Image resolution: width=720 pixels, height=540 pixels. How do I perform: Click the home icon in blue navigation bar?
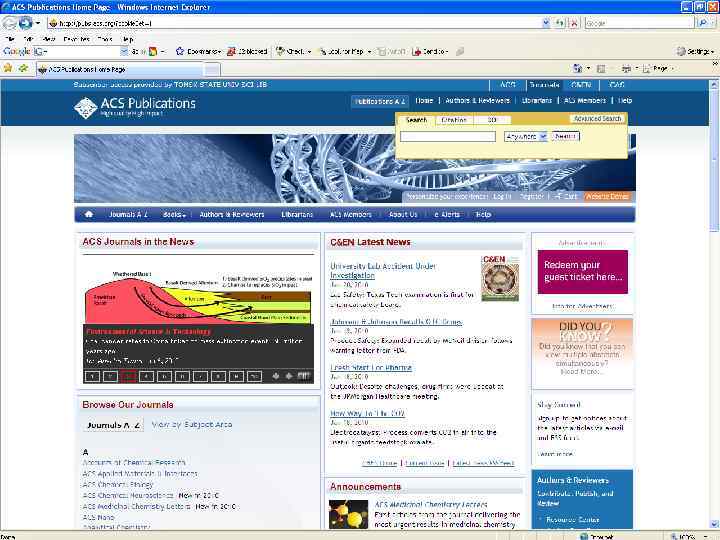[x=89, y=214]
